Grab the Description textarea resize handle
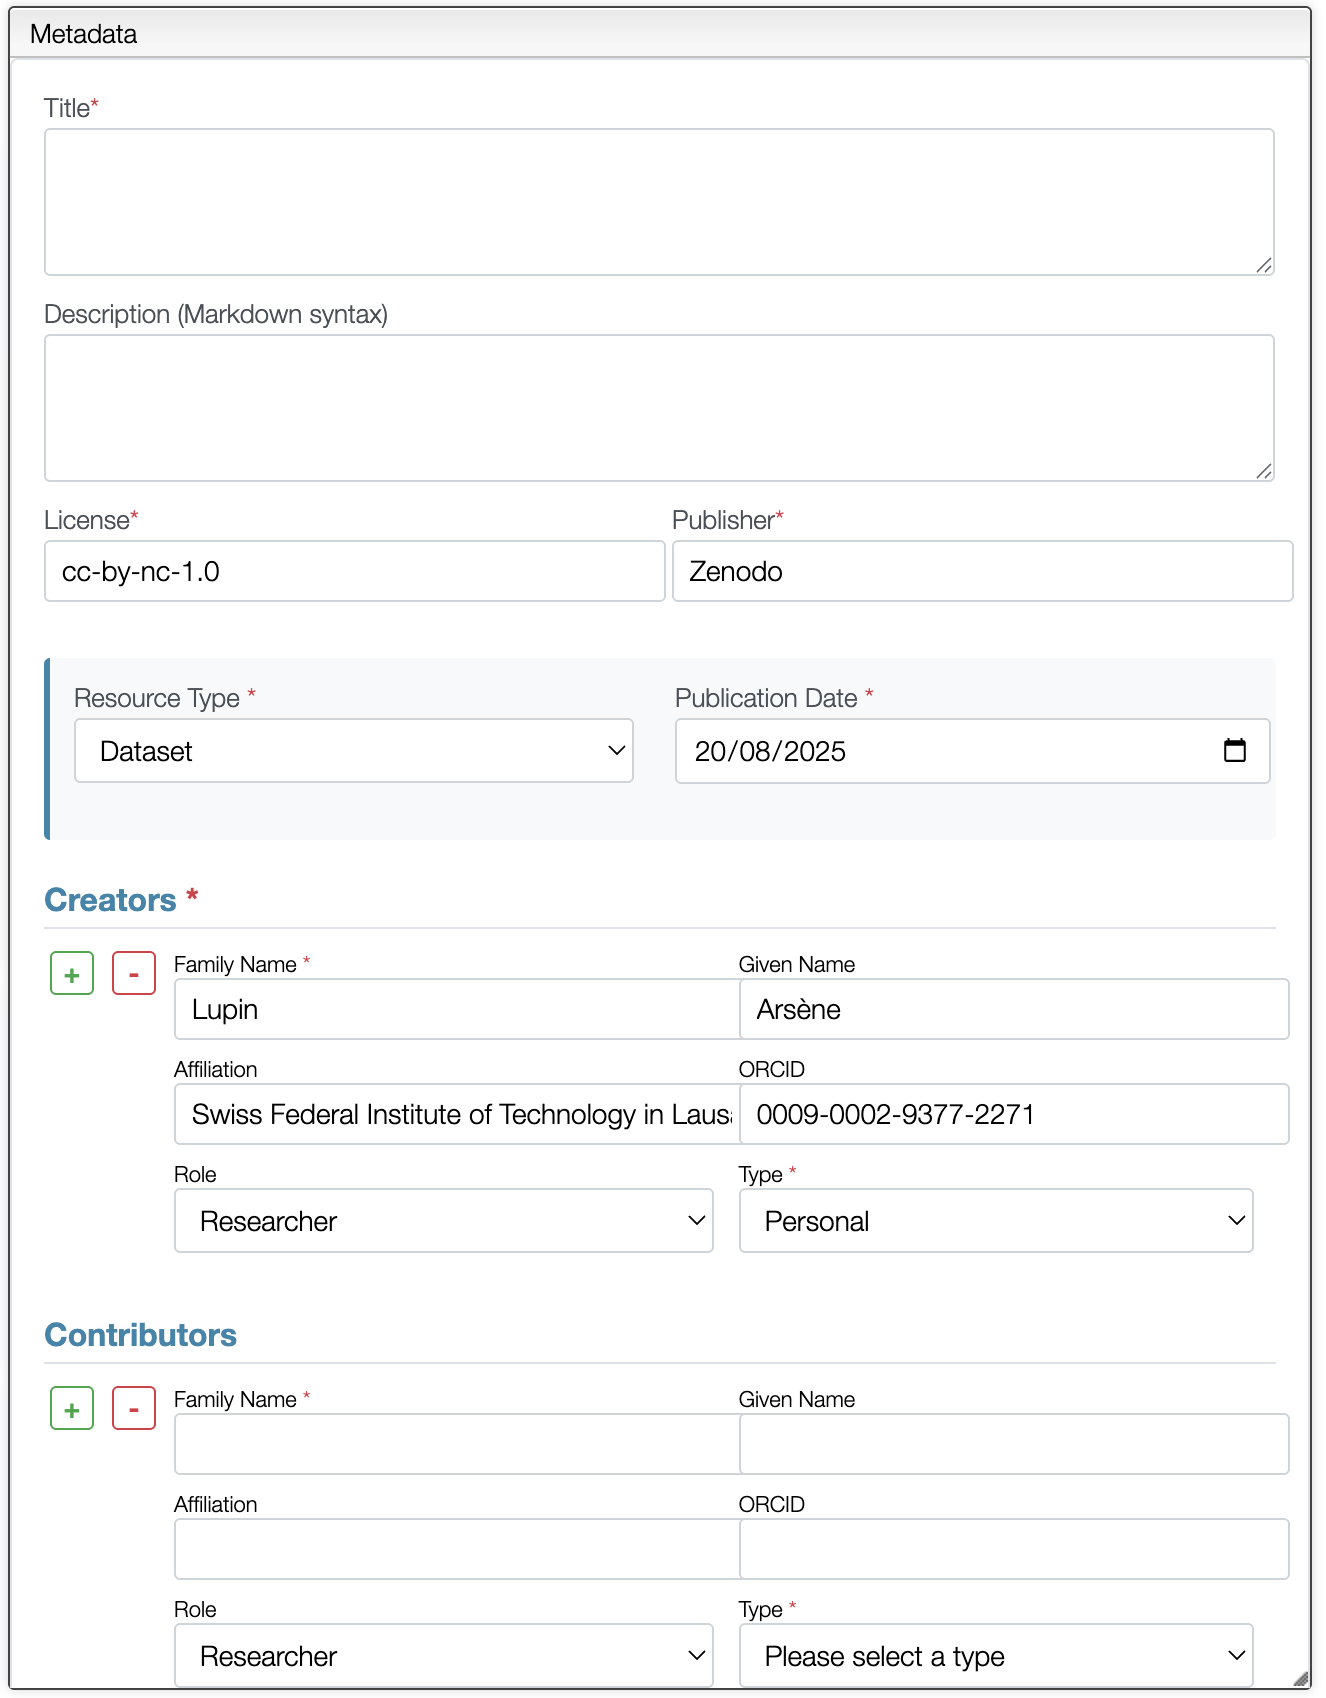 [1264, 471]
